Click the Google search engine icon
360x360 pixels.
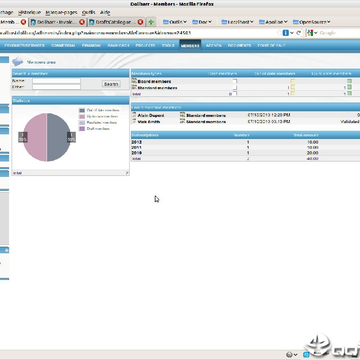pos(310,33)
